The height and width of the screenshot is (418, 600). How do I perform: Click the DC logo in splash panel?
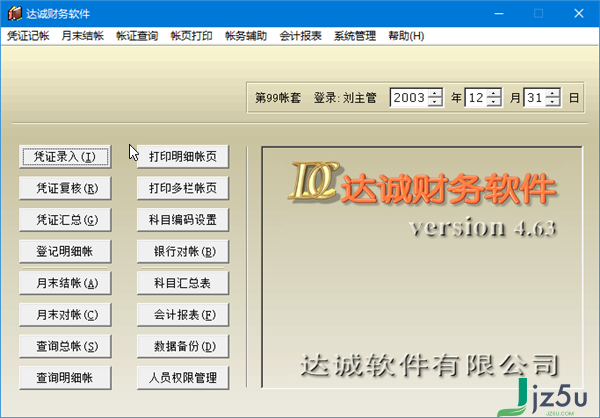pyautogui.click(x=314, y=181)
